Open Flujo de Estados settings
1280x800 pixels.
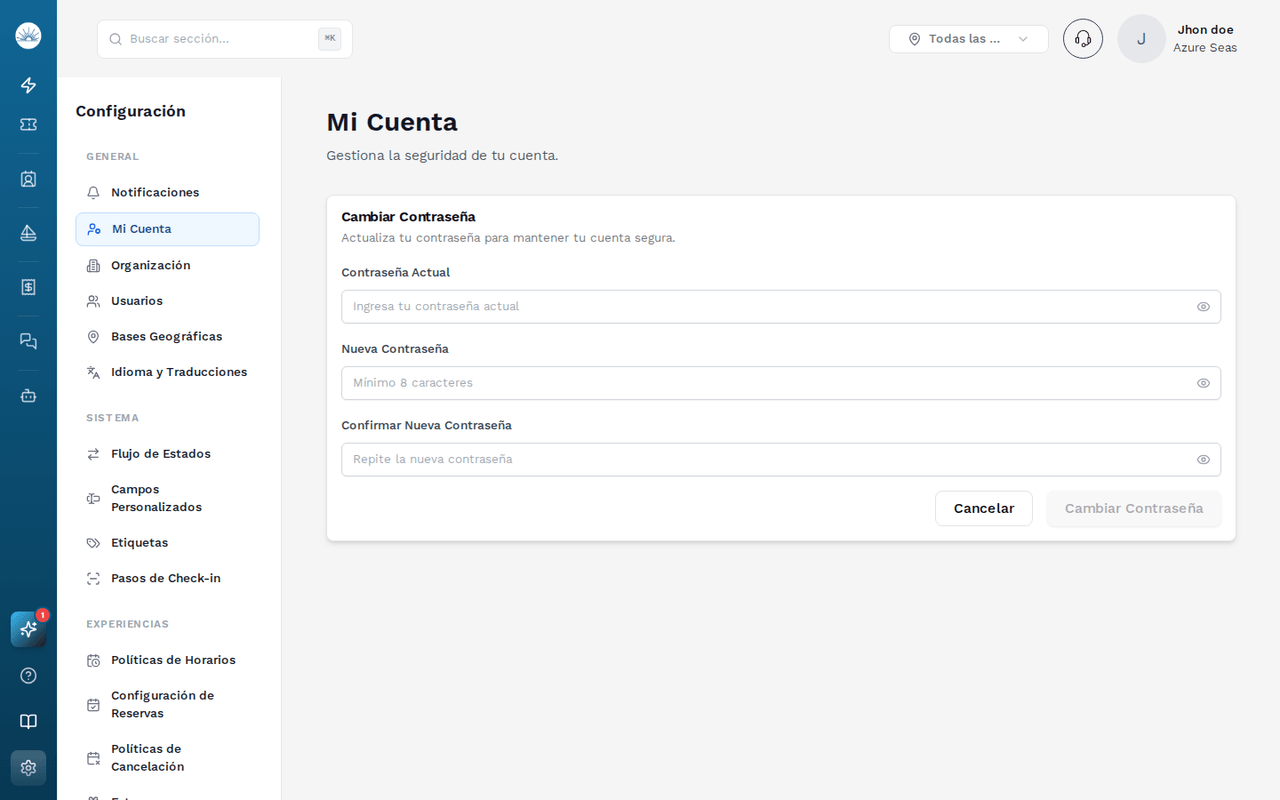(x=167, y=454)
